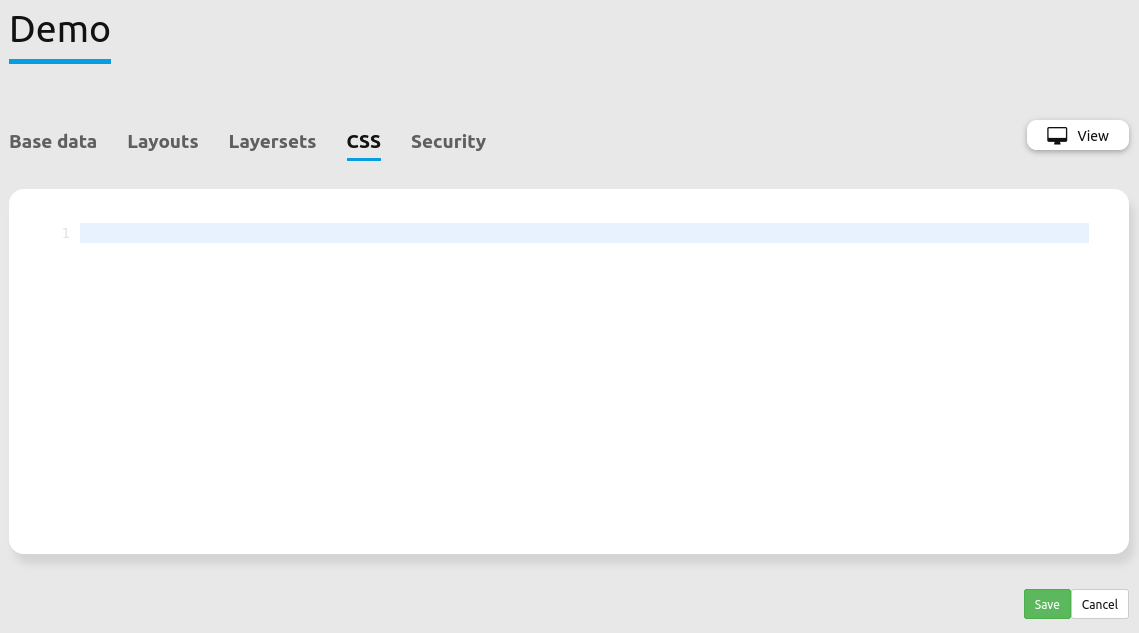
Task: Click the active CSS tab
Action: pyautogui.click(x=364, y=142)
